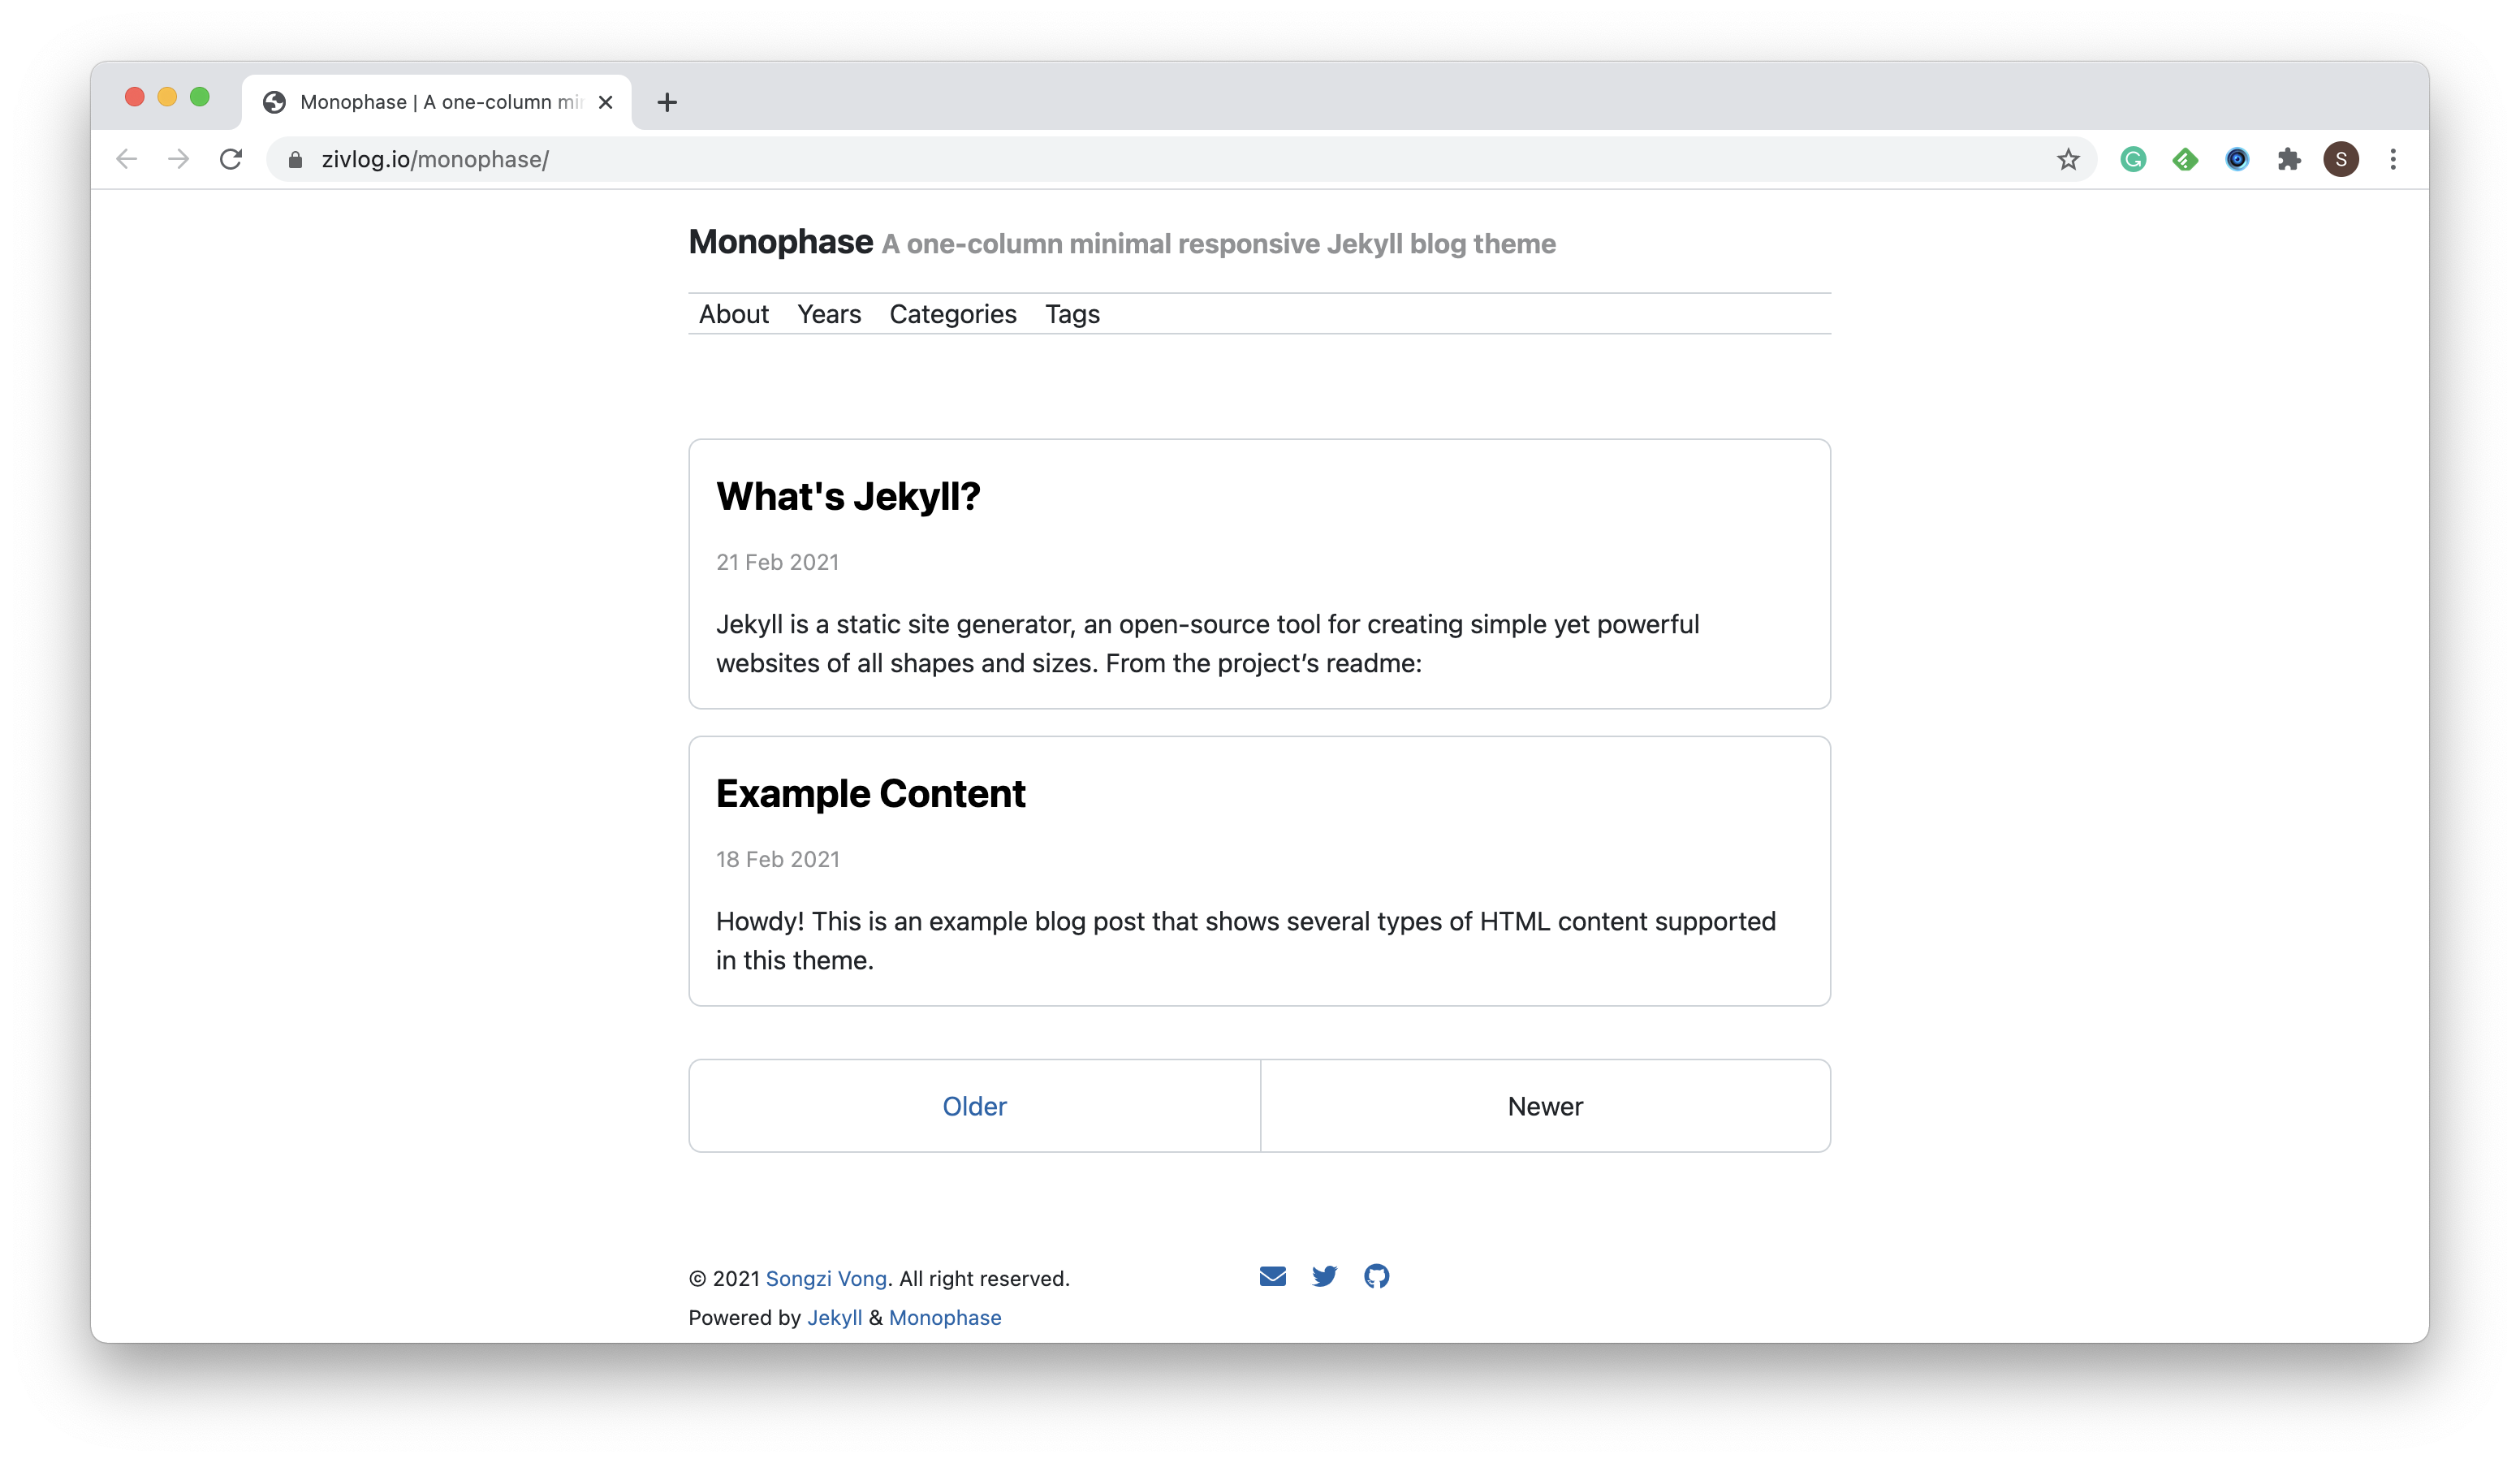Open the GitHub icon link in footer

[1376, 1276]
